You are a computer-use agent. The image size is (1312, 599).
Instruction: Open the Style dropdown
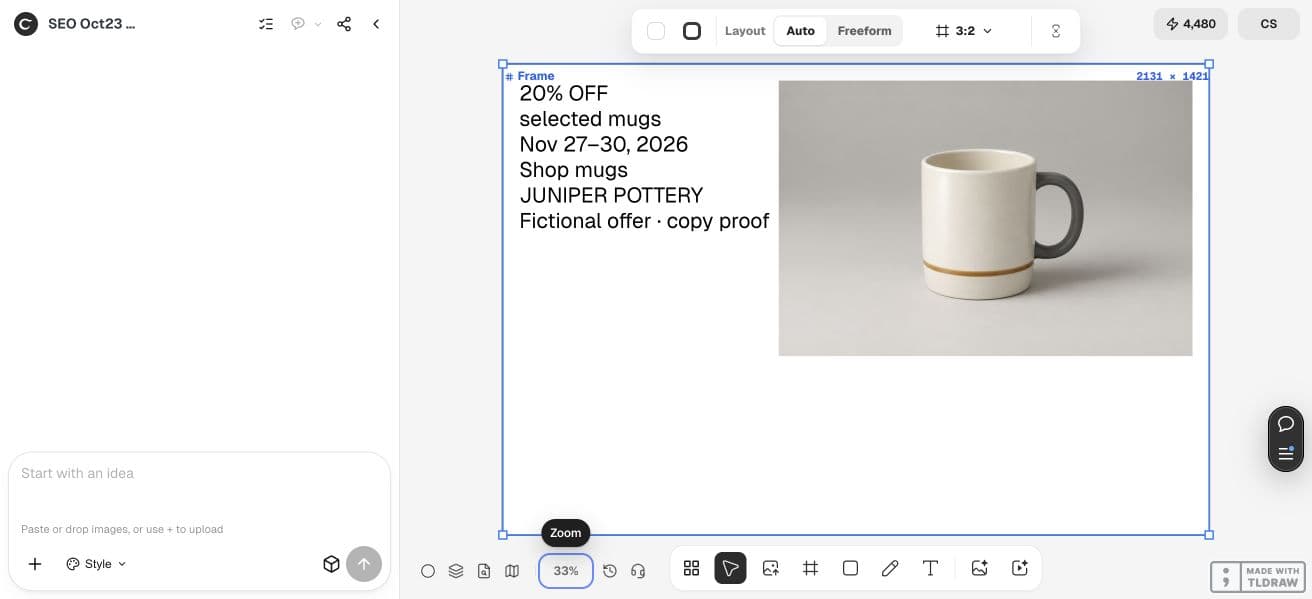coord(97,564)
